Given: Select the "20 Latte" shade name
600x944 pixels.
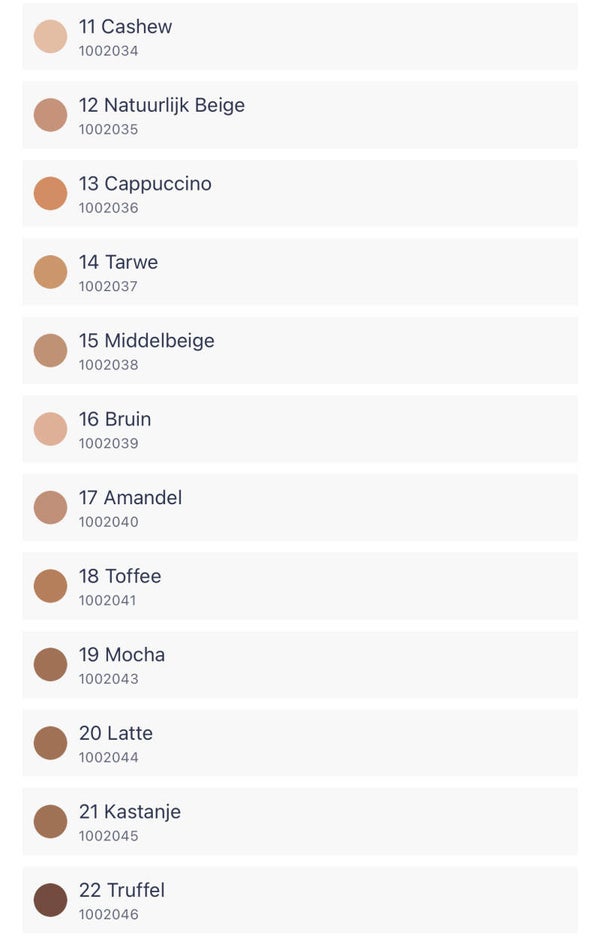Looking at the screenshot, I should pos(116,733).
